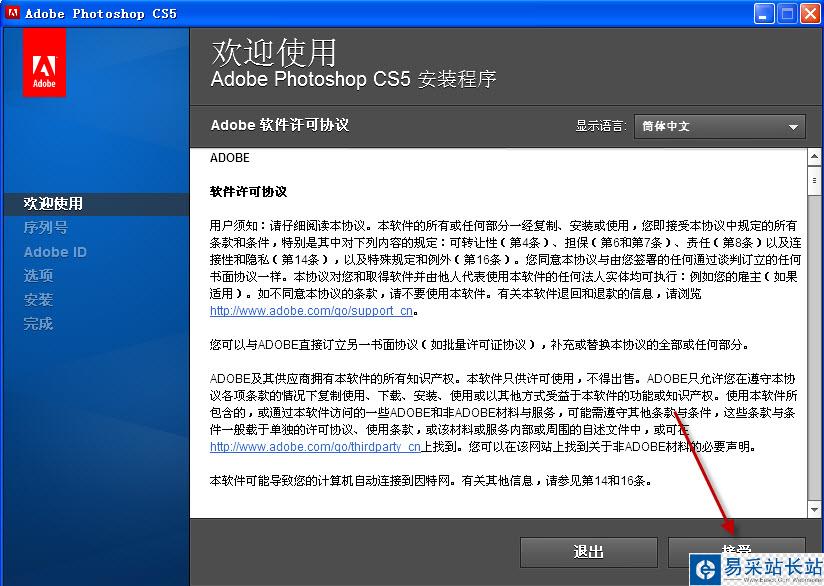The width and height of the screenshot is (824, 586).
Task: Click the 欢迎使用 large title text
Action: coord(274,52)
